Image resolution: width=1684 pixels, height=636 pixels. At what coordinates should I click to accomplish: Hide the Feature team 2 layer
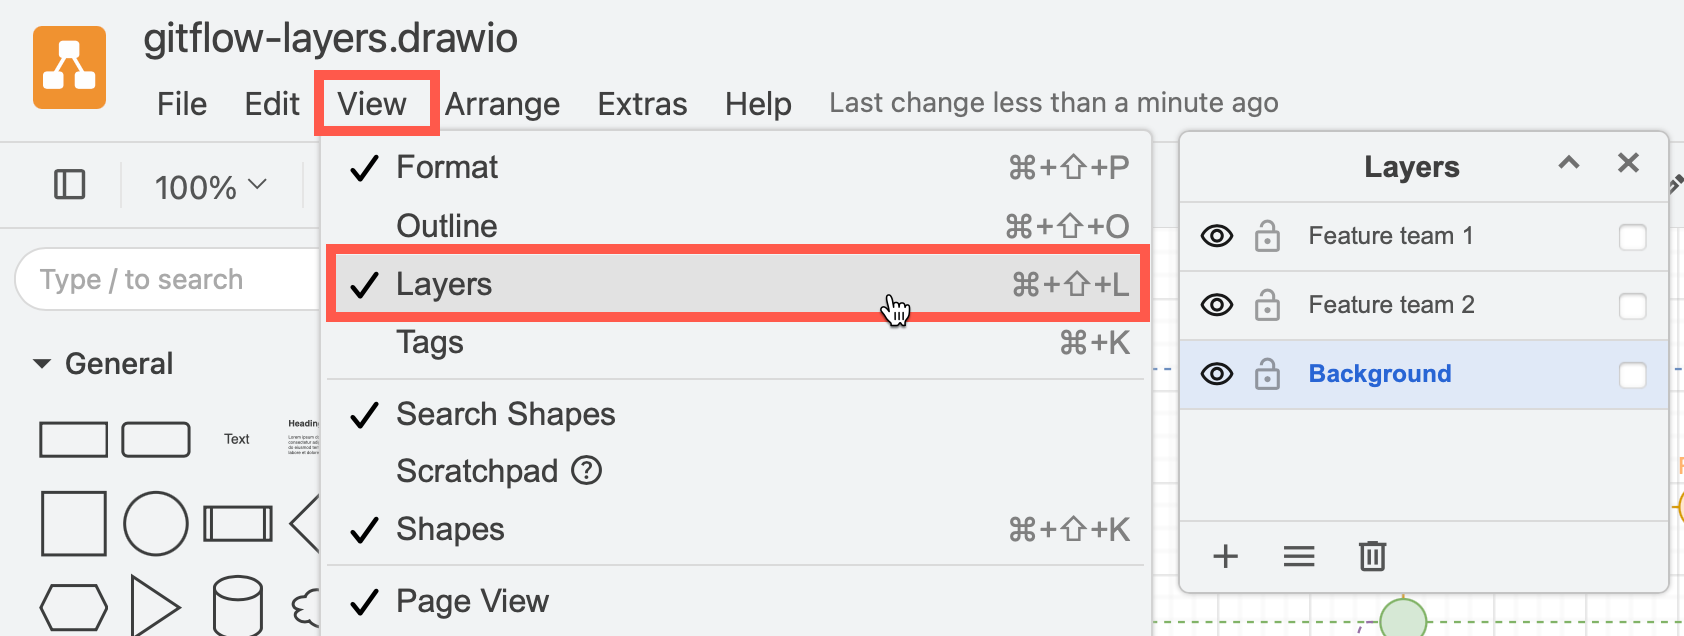pyautogui.click(x=1218, y=305)
